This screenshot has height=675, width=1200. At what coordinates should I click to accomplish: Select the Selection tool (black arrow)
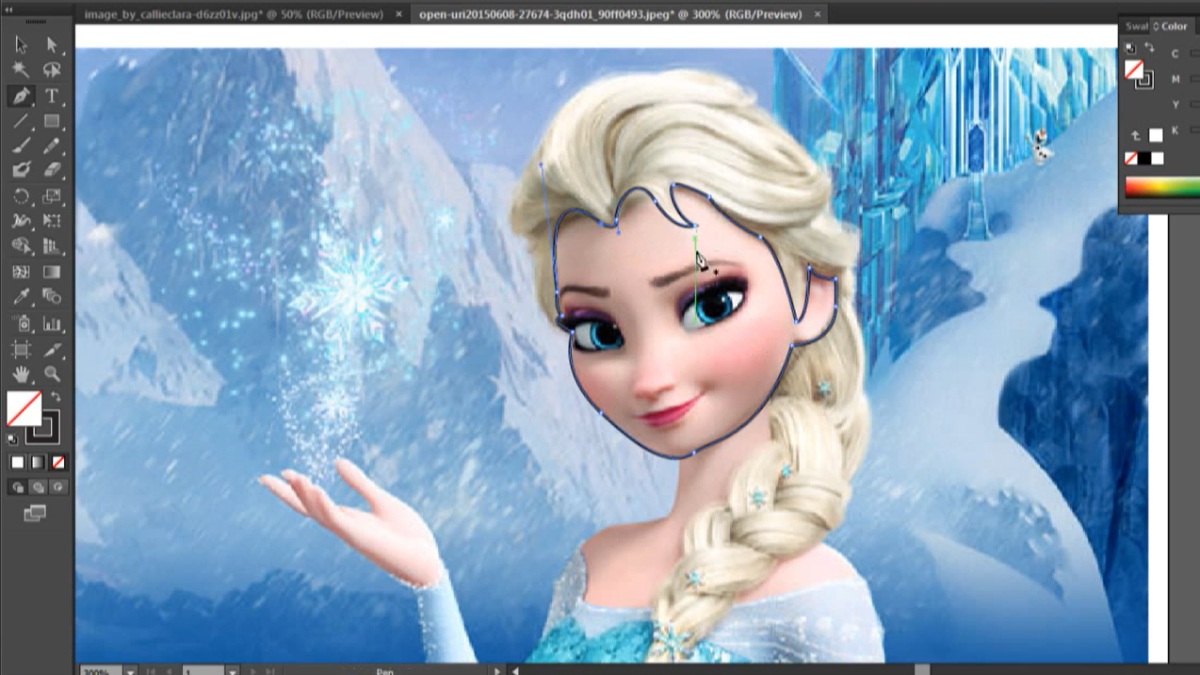point(21,44)
